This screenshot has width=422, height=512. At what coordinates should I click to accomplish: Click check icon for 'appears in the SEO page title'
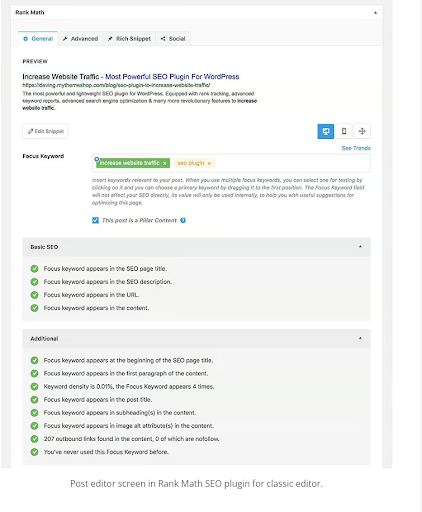pyautogui.click(x=34, y=269)
